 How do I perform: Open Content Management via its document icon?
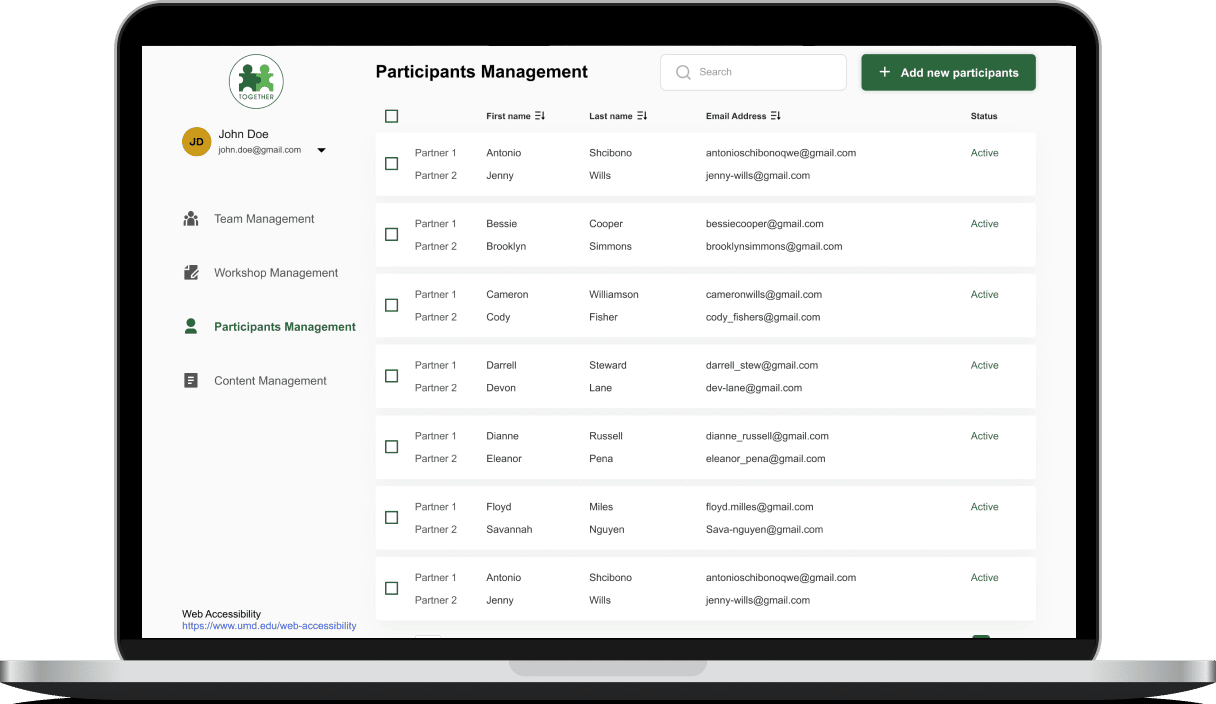click(x=191, y=380)
